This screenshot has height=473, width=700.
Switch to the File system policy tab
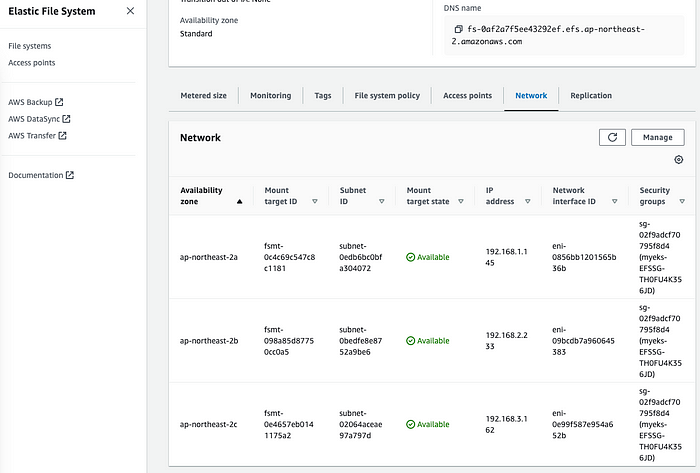(x=387, y=95)
